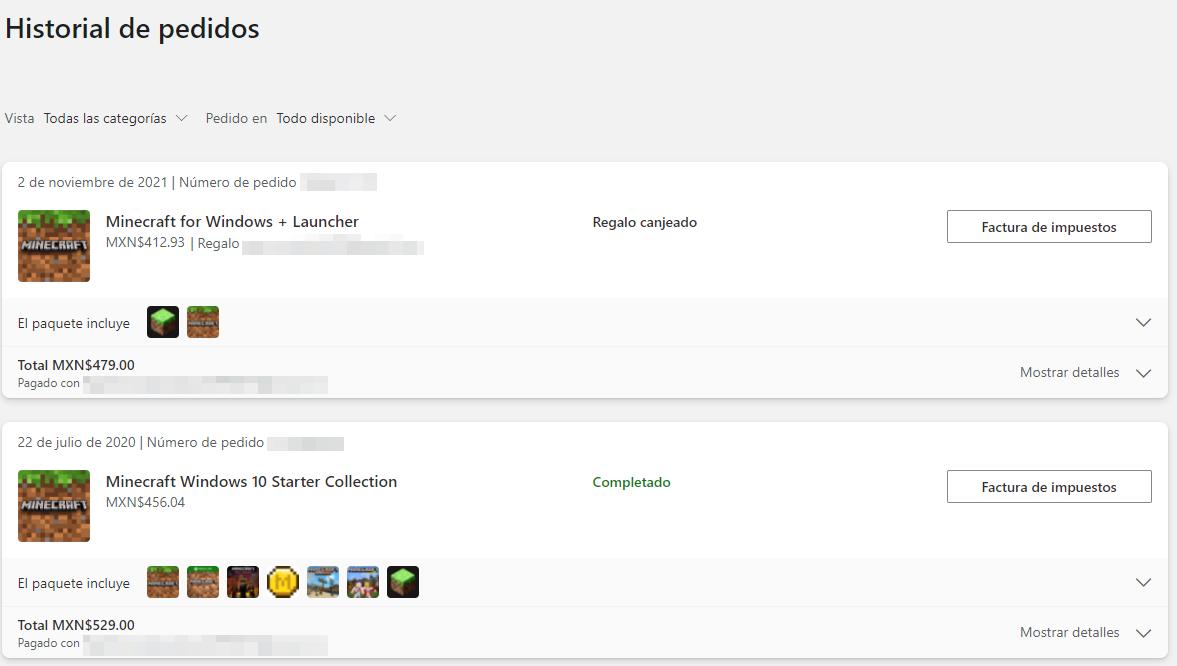This screenshot has width=1177, height=666.
Task: Click the Vista filter label
Action: (20, 119)
